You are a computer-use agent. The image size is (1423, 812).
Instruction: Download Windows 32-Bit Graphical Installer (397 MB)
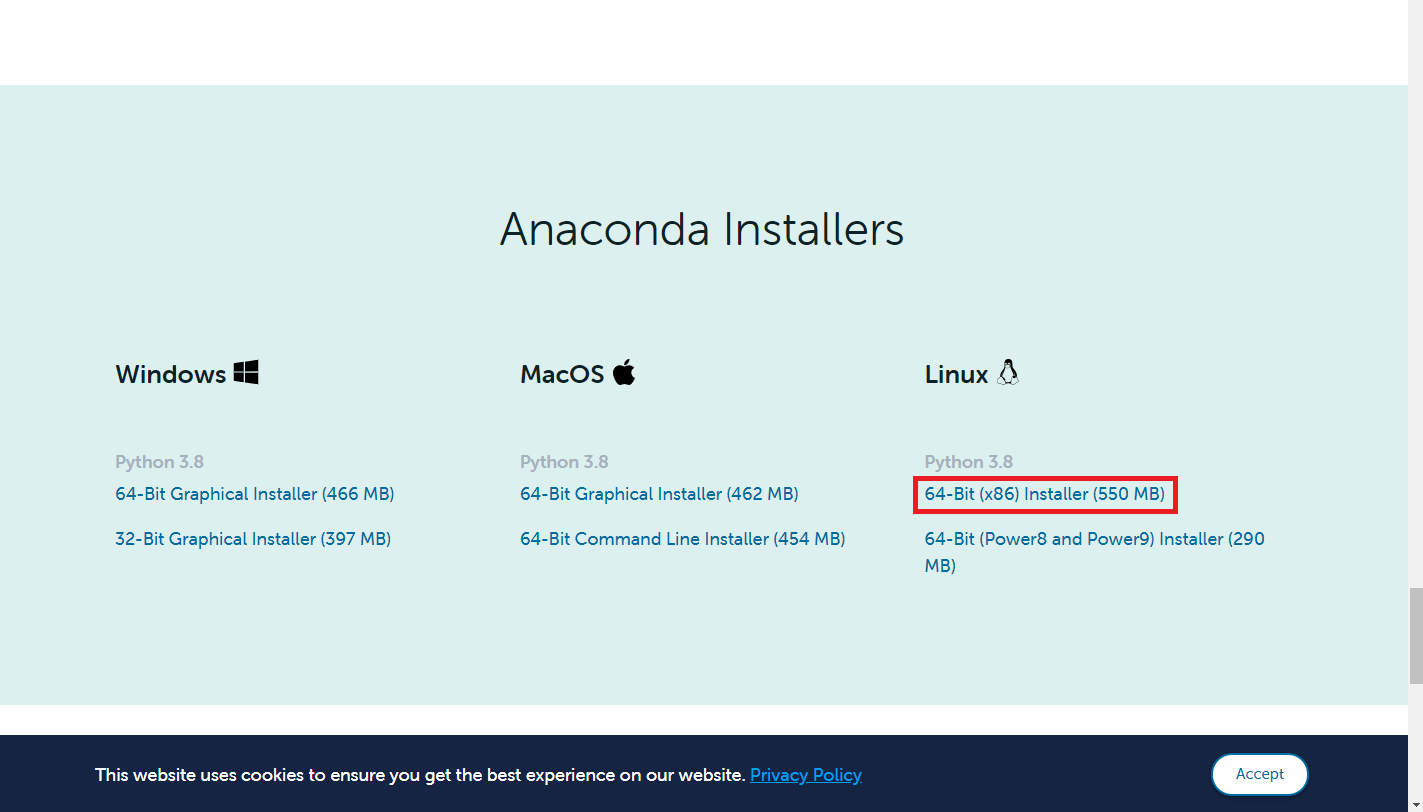(x=253, y=539)
